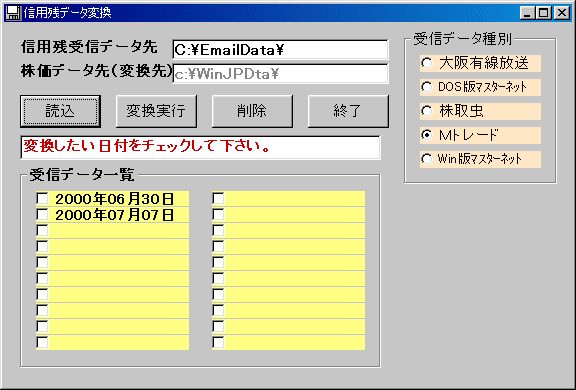Image resolution: width=576 pixels, height=390 pixels.
Task: Check the right-column box beside 2000年07月07日
Action: click(218, 214)
